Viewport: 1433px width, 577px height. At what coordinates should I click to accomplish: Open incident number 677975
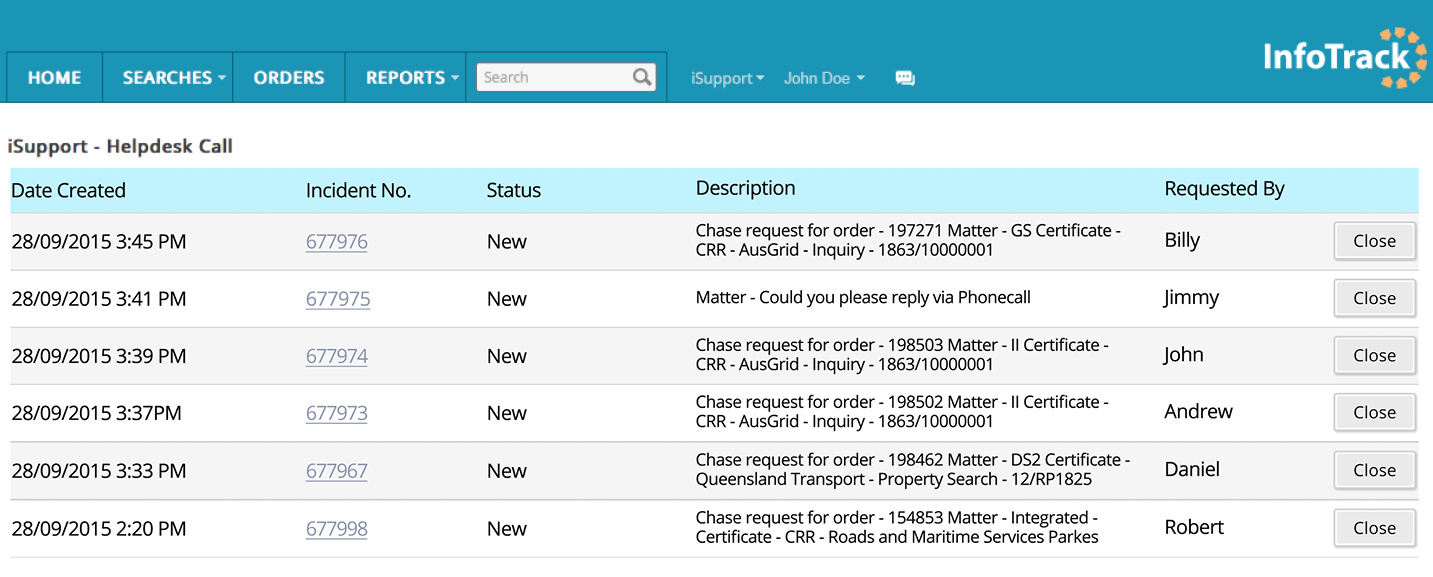point(338,299)
